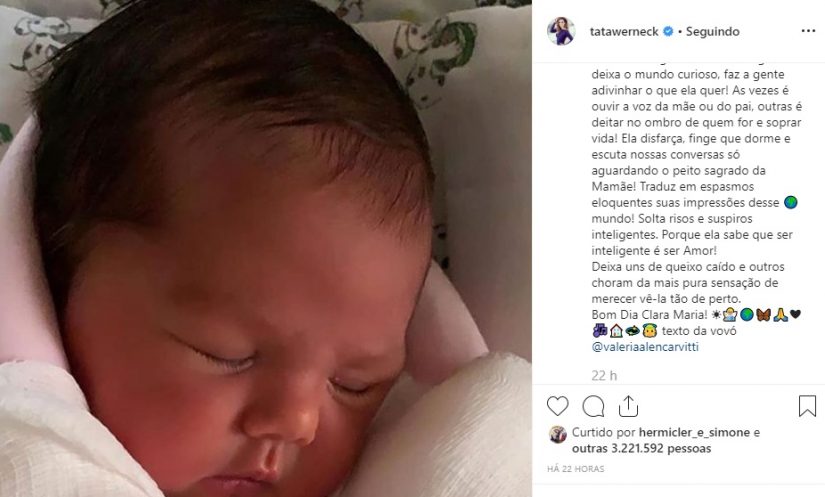Click the baby photo in the post
The image size is (825, 497).
pyautogui.click(x=266, y=248)
